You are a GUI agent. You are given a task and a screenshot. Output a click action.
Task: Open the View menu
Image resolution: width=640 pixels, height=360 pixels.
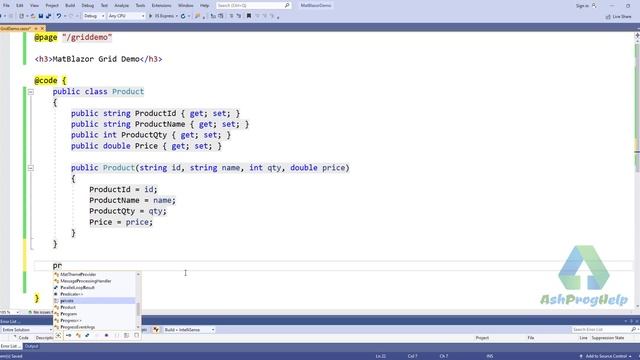pos(34,5)
